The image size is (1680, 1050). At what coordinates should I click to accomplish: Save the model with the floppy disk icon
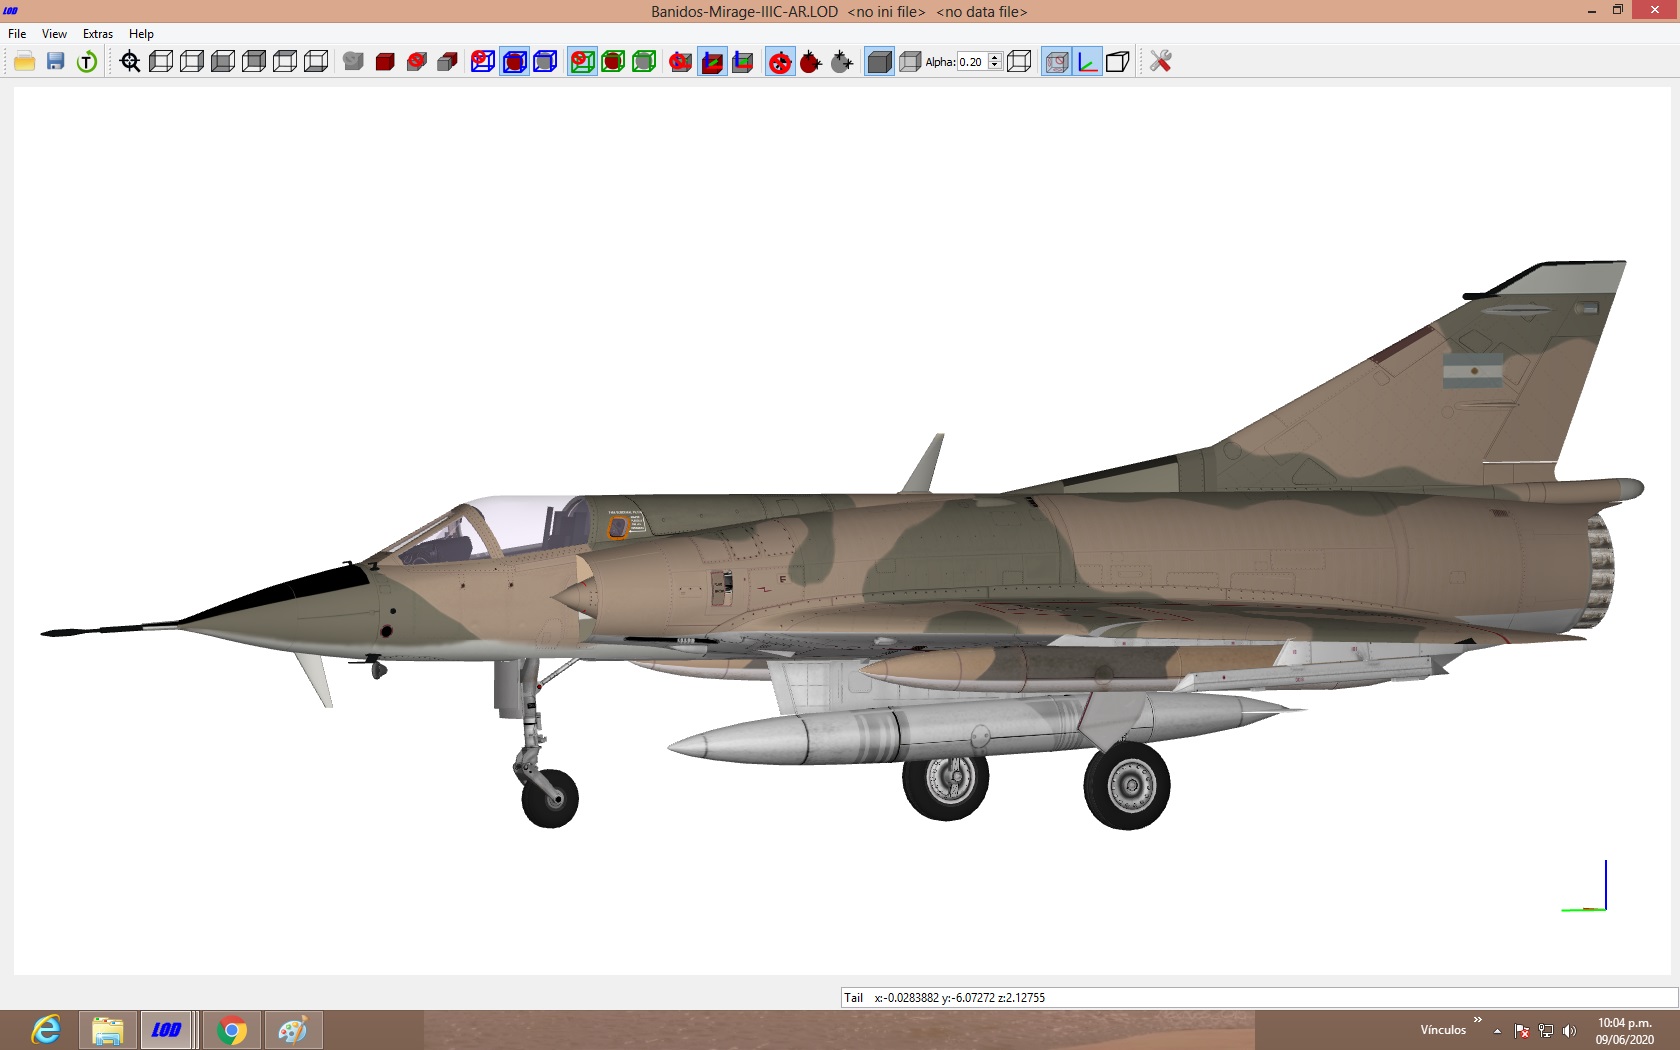click(56, 62)
